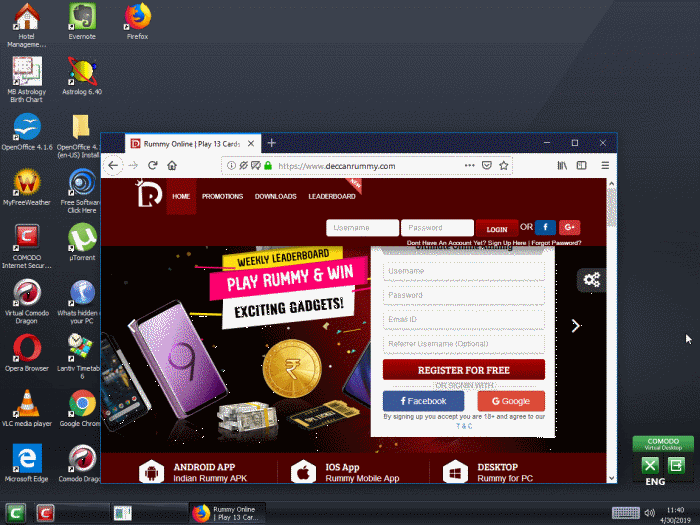Open the Firefox Library icon
700x525 pixels.
pos(562,166)
